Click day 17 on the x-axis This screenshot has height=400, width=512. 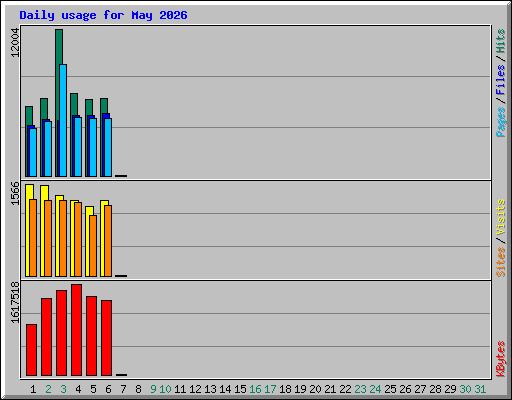coord(270,389)
